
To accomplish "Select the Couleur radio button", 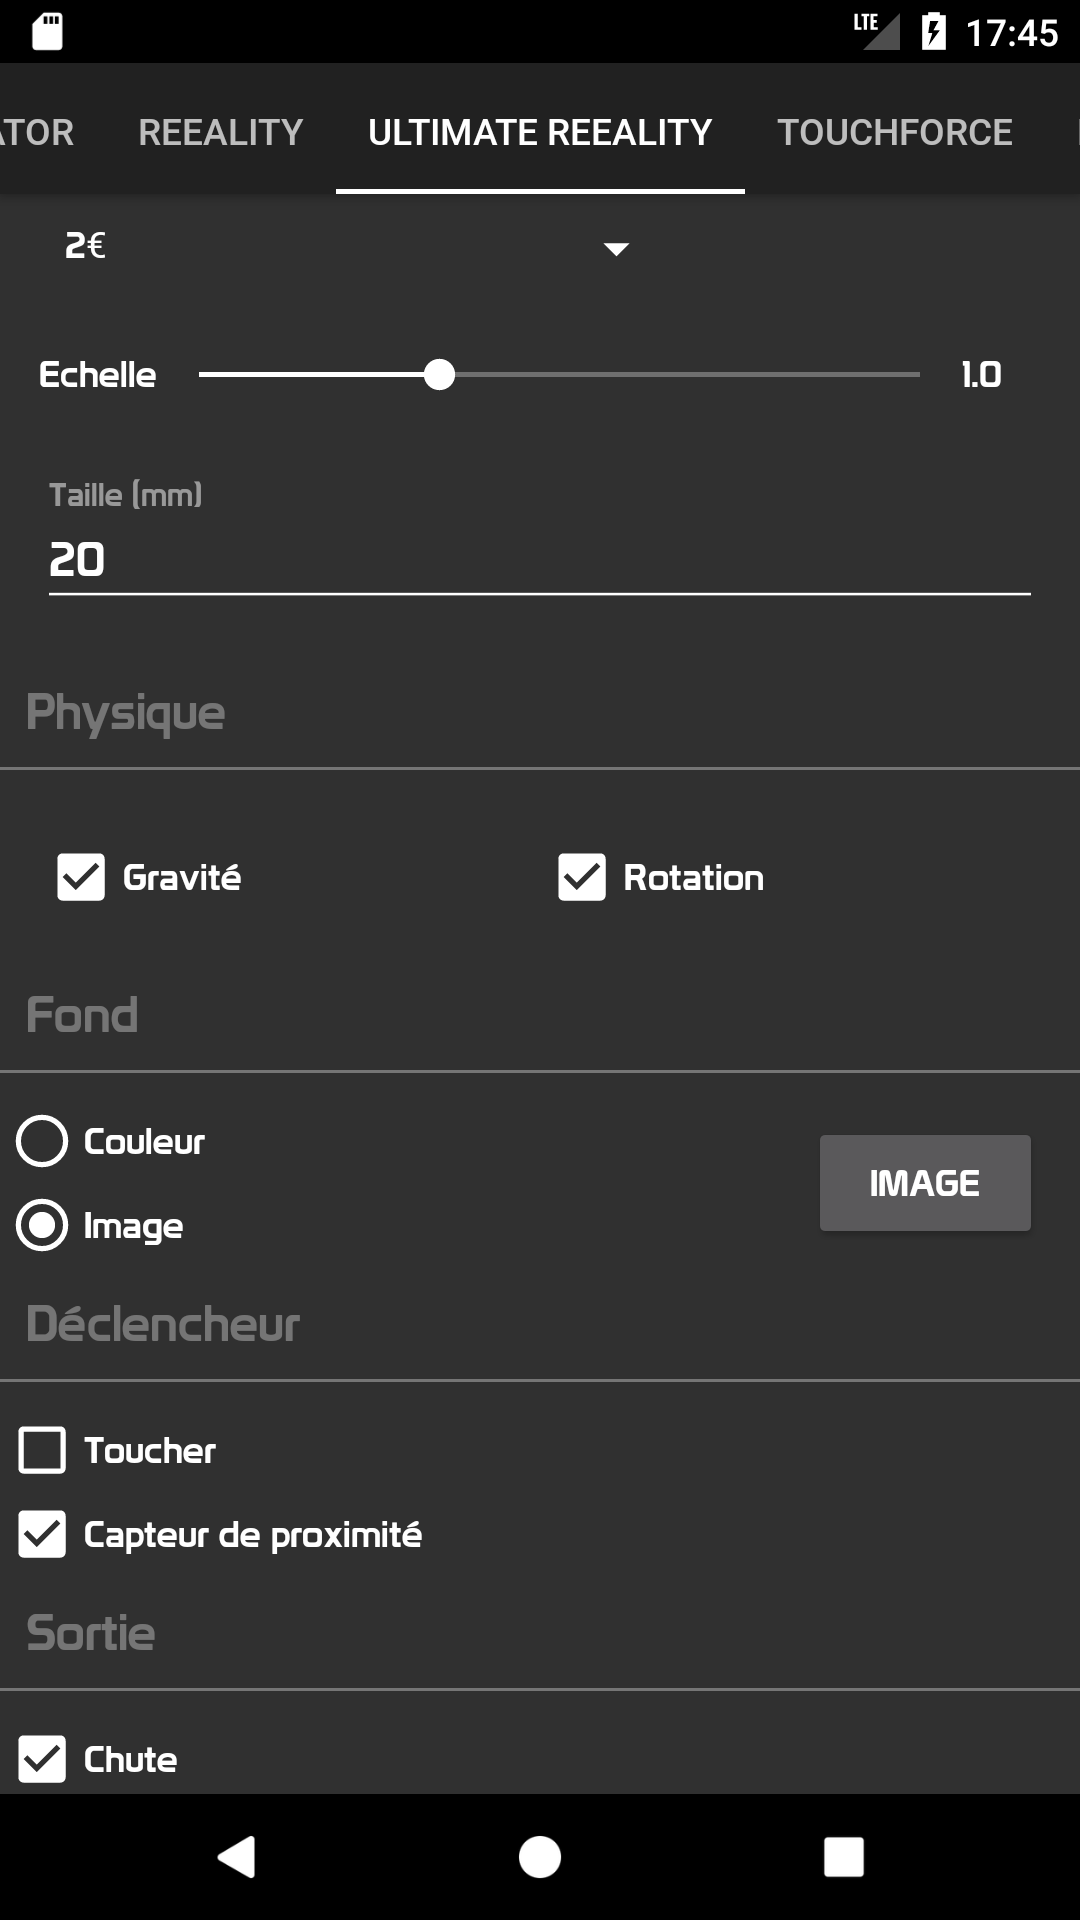I will click(42, 1141).
